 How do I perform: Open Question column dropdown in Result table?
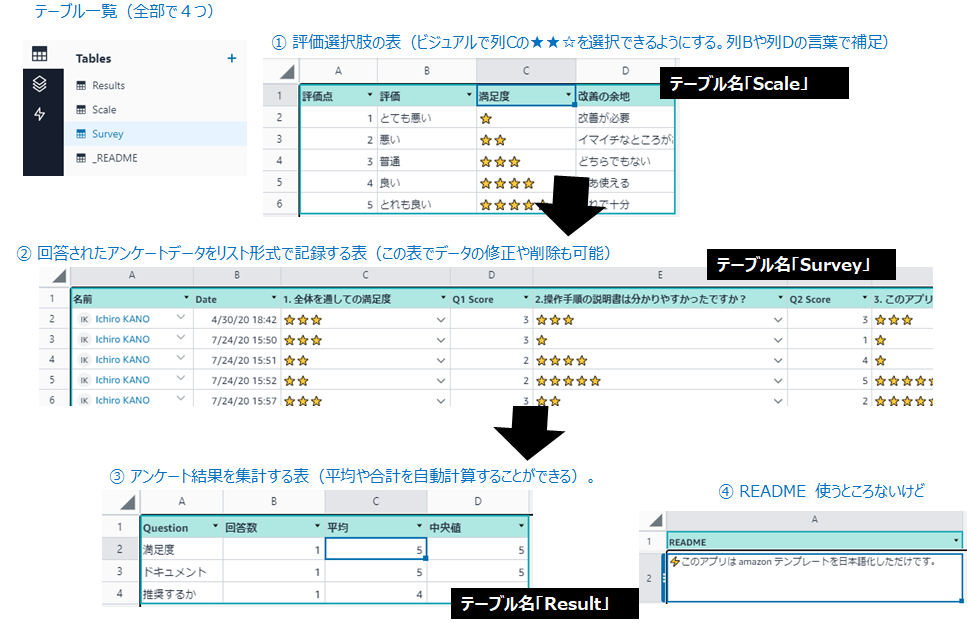point(215,526)
